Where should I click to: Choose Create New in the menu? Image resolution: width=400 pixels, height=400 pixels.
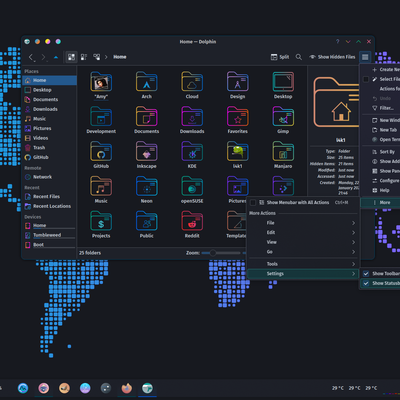coord(380,69)
